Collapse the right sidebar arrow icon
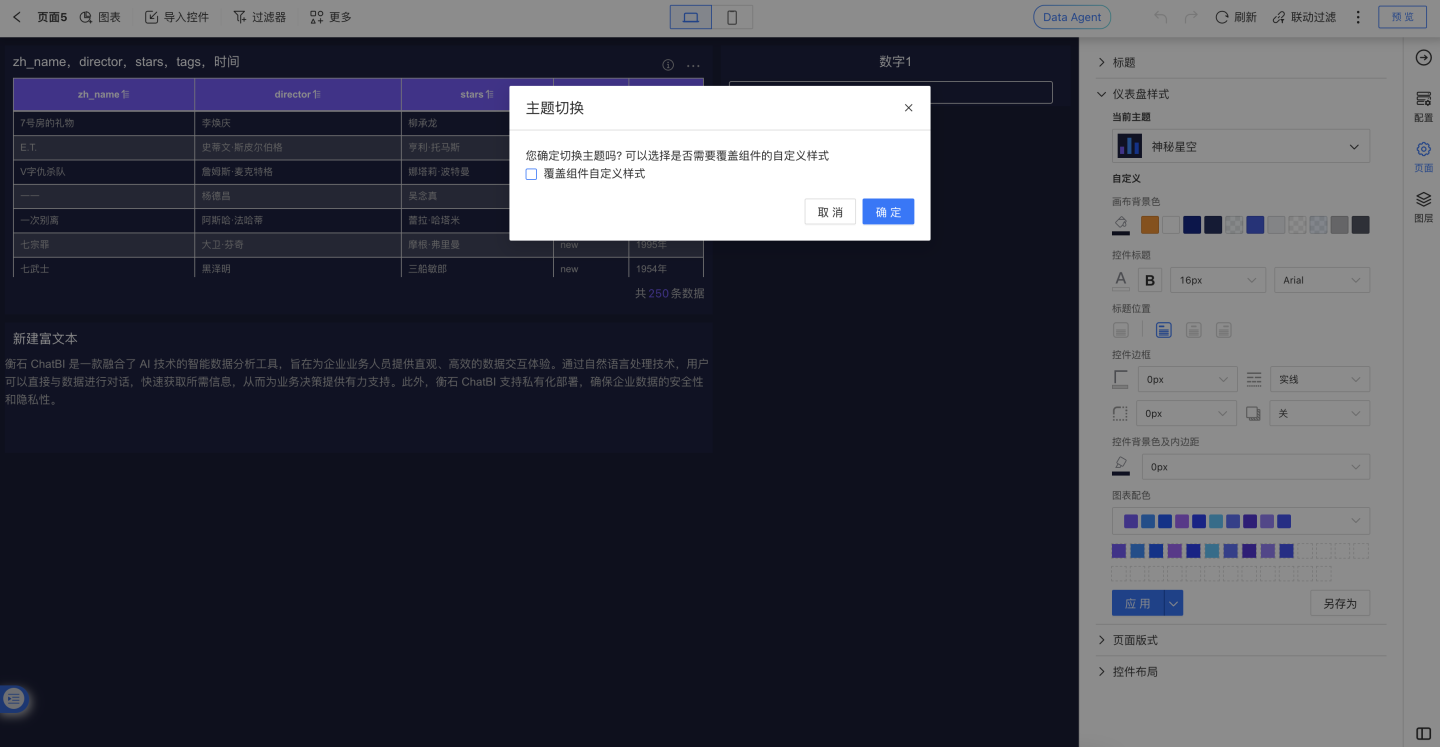 pyautogui.click(x=1423, y=58)
